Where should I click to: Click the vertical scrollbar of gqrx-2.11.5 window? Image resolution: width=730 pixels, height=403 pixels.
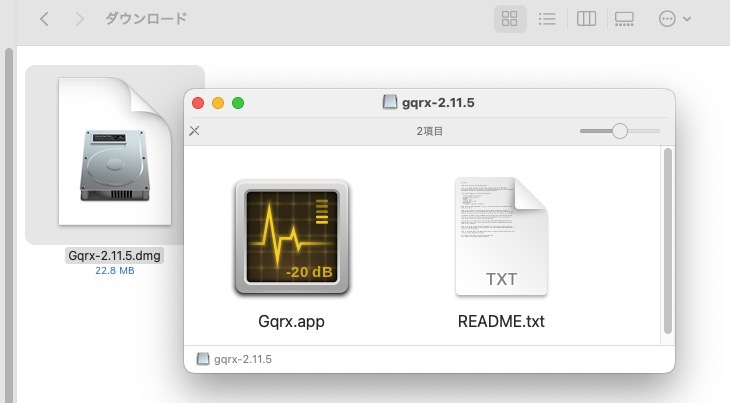pyautogui.click(x=668, y=241)
